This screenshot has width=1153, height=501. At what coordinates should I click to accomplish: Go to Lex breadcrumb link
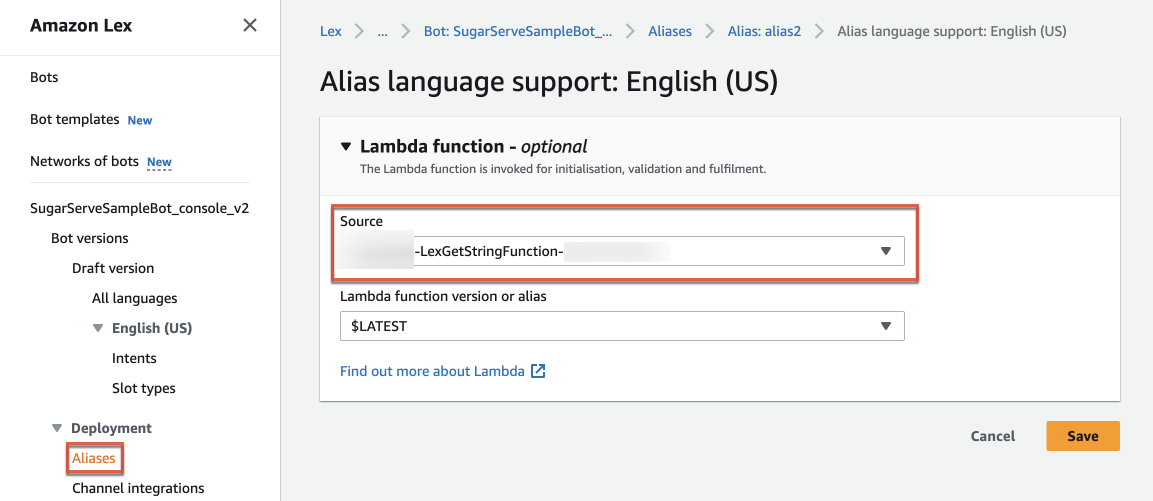(331, 32)
